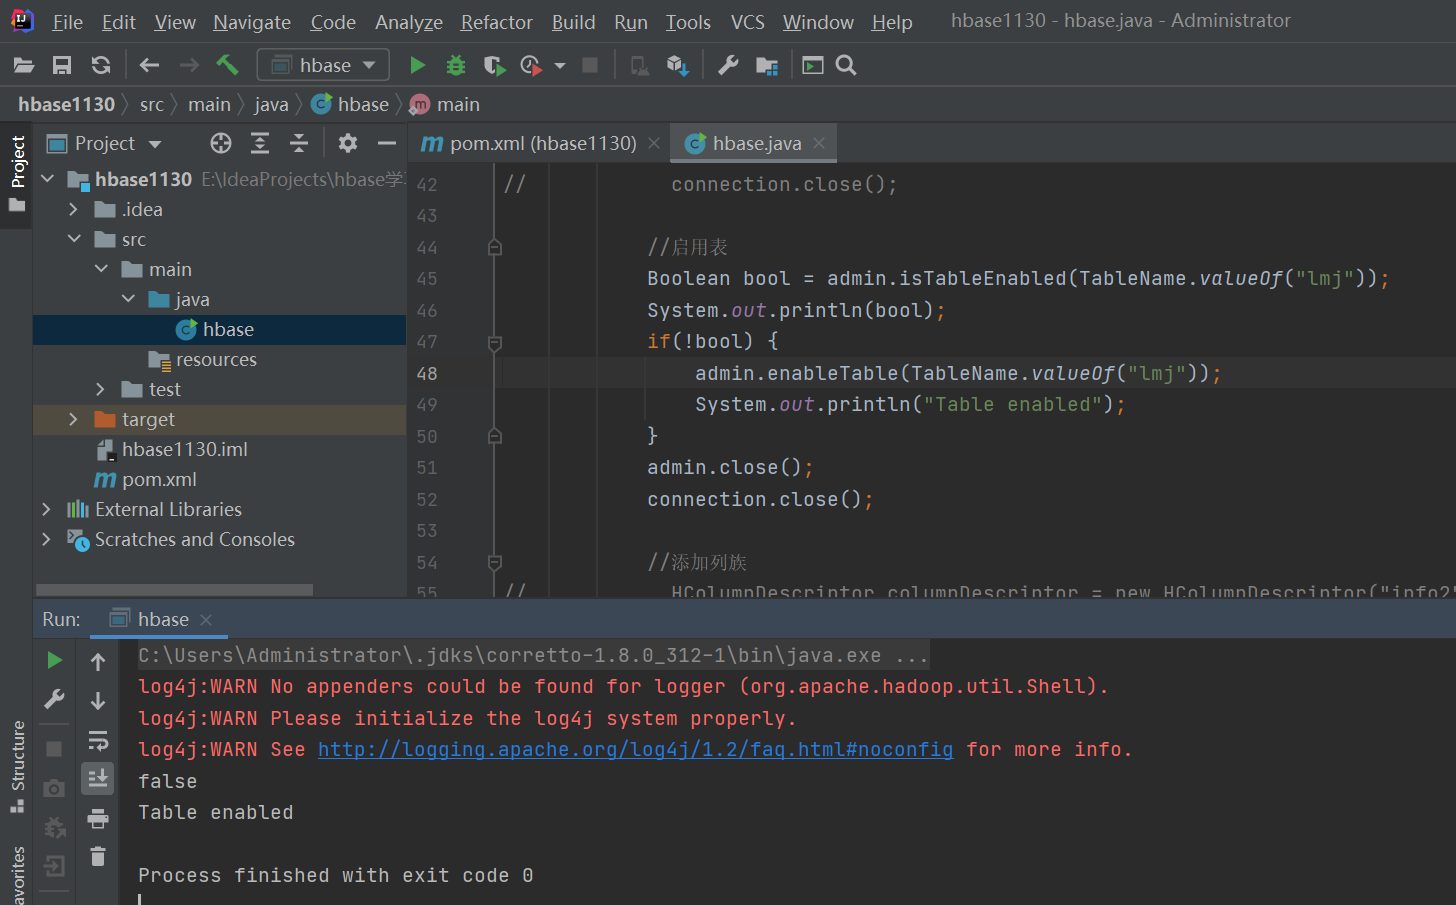Close the hbase.java editor tab
1456x905 pixels.
(819, 144)
